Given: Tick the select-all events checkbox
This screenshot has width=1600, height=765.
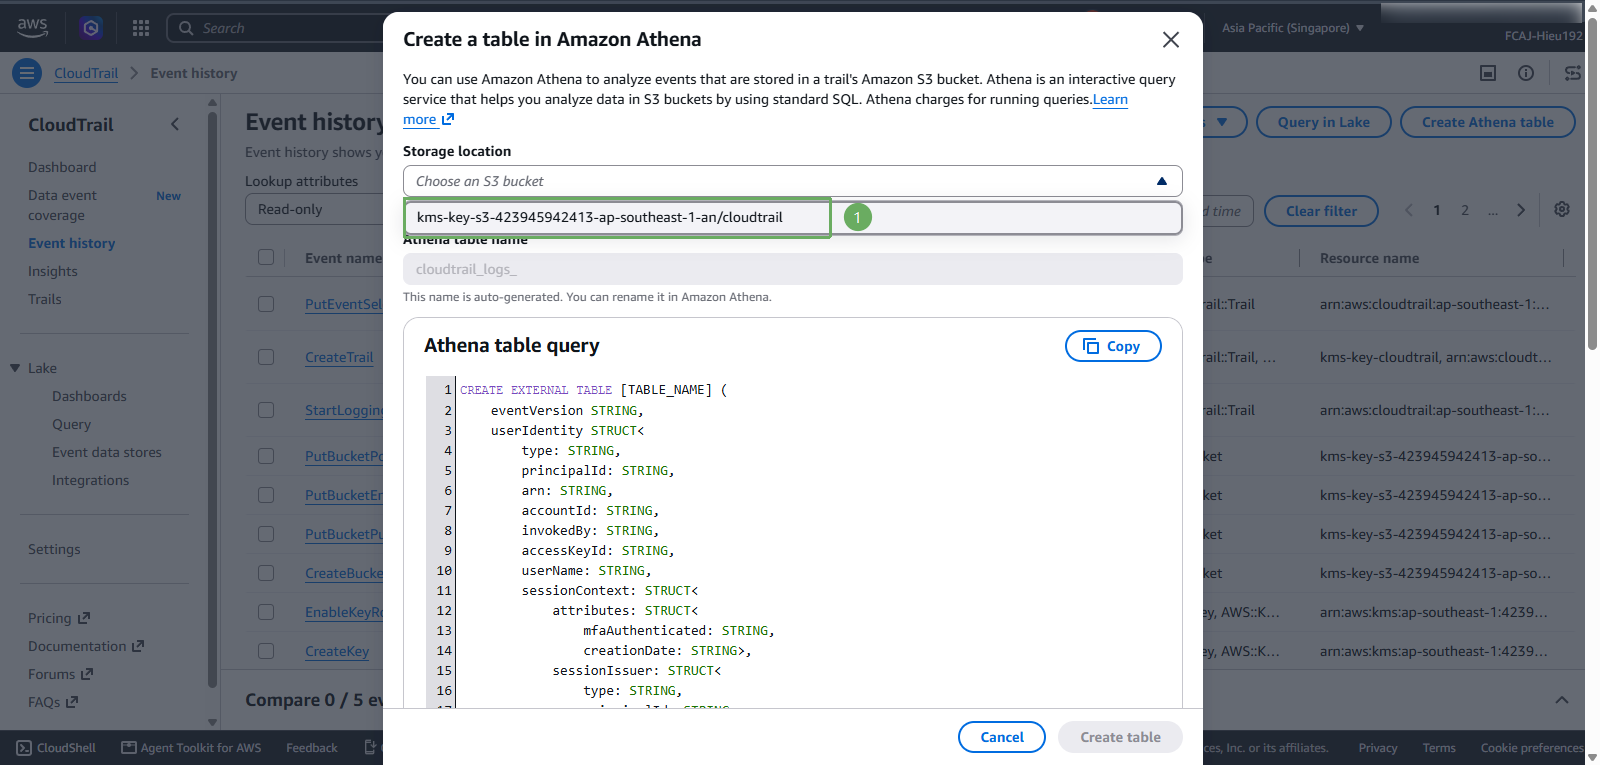Looking at the screenshot, I should pyautogui.click(x=266, y=257).
